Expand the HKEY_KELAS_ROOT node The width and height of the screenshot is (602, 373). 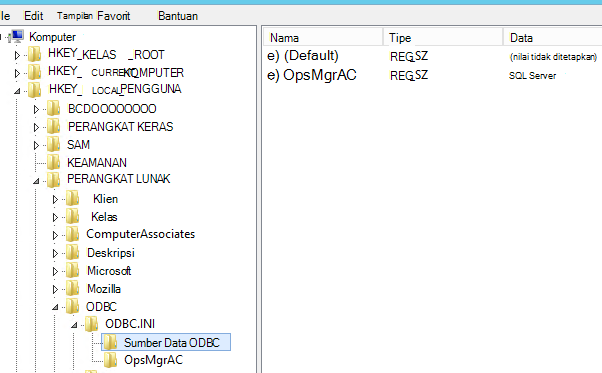(x=17, y=56)
